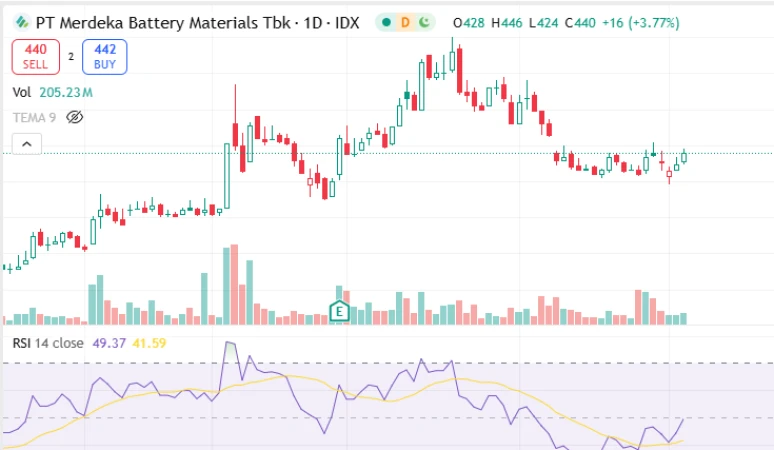Click the spread value between Sell and Buy
Screen dimensions: 774x450
(x=71, y=57)
